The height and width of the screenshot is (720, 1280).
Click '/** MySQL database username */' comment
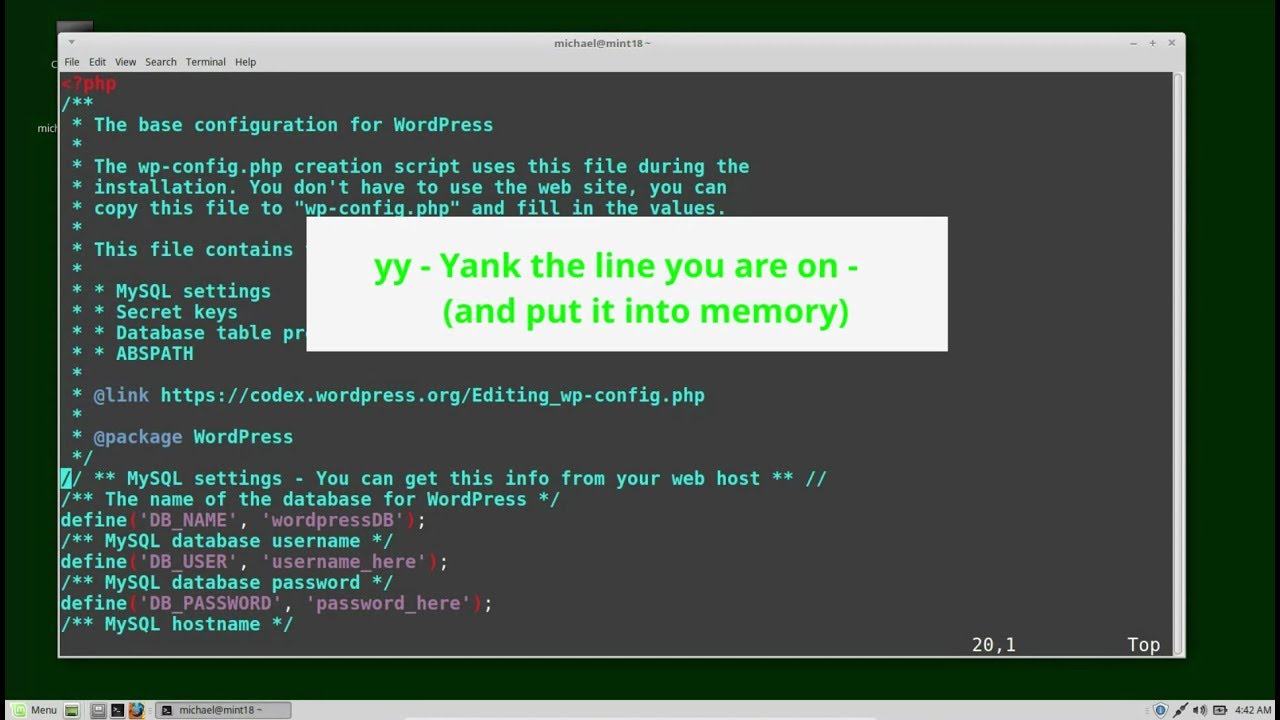227,541
